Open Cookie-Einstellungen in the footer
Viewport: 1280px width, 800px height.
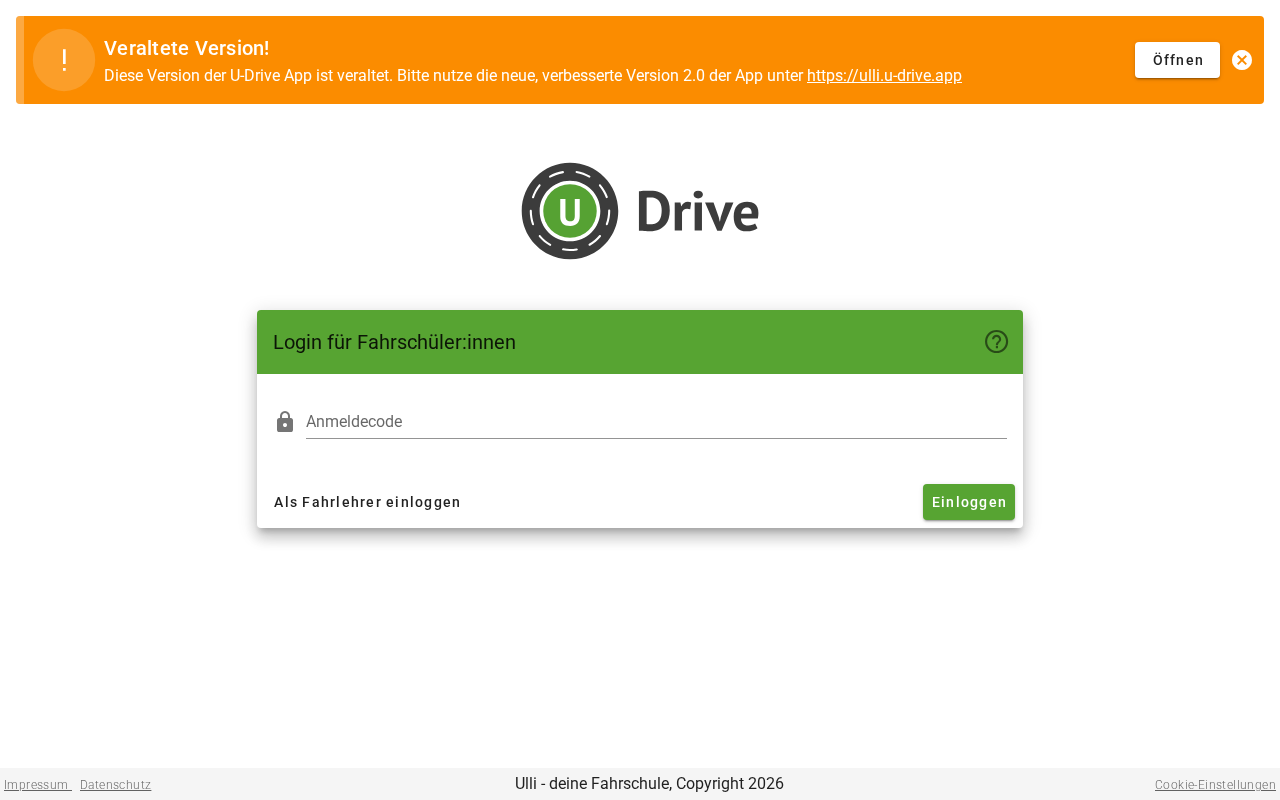coord(1215,785)
